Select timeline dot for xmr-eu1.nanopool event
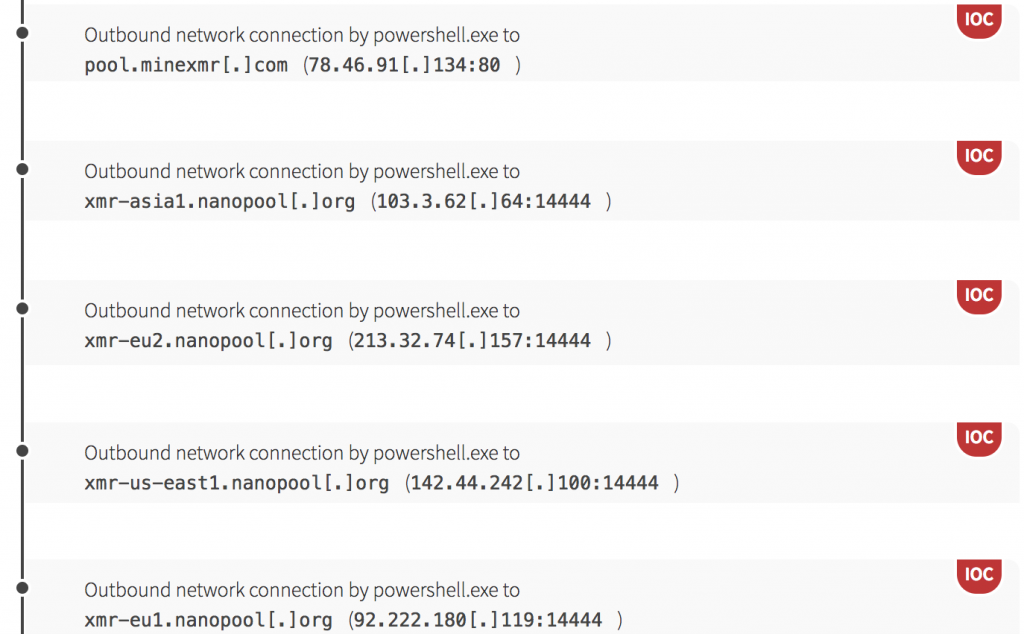 (x=22, y=588)
